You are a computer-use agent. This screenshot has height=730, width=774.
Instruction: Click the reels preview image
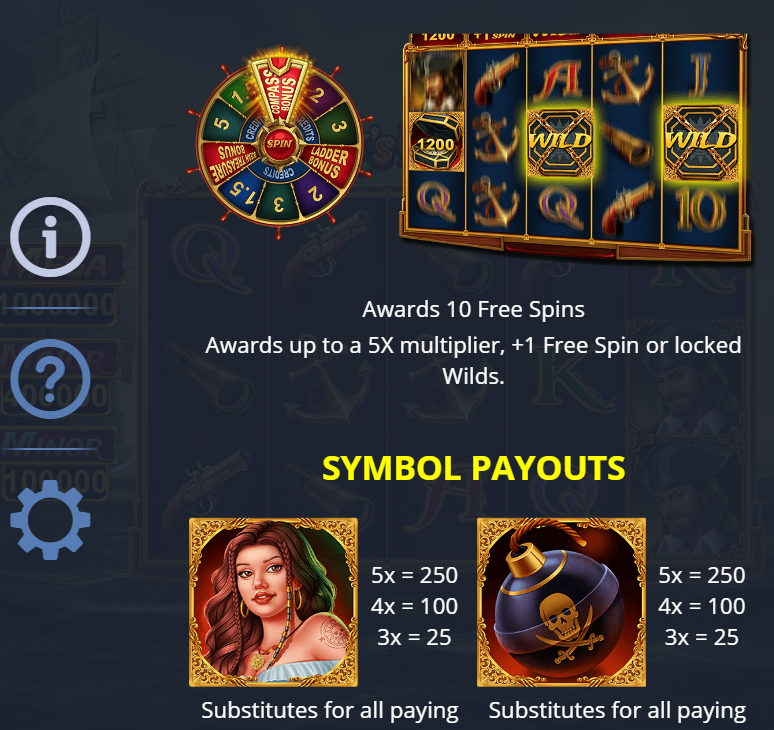coord(575,146)
